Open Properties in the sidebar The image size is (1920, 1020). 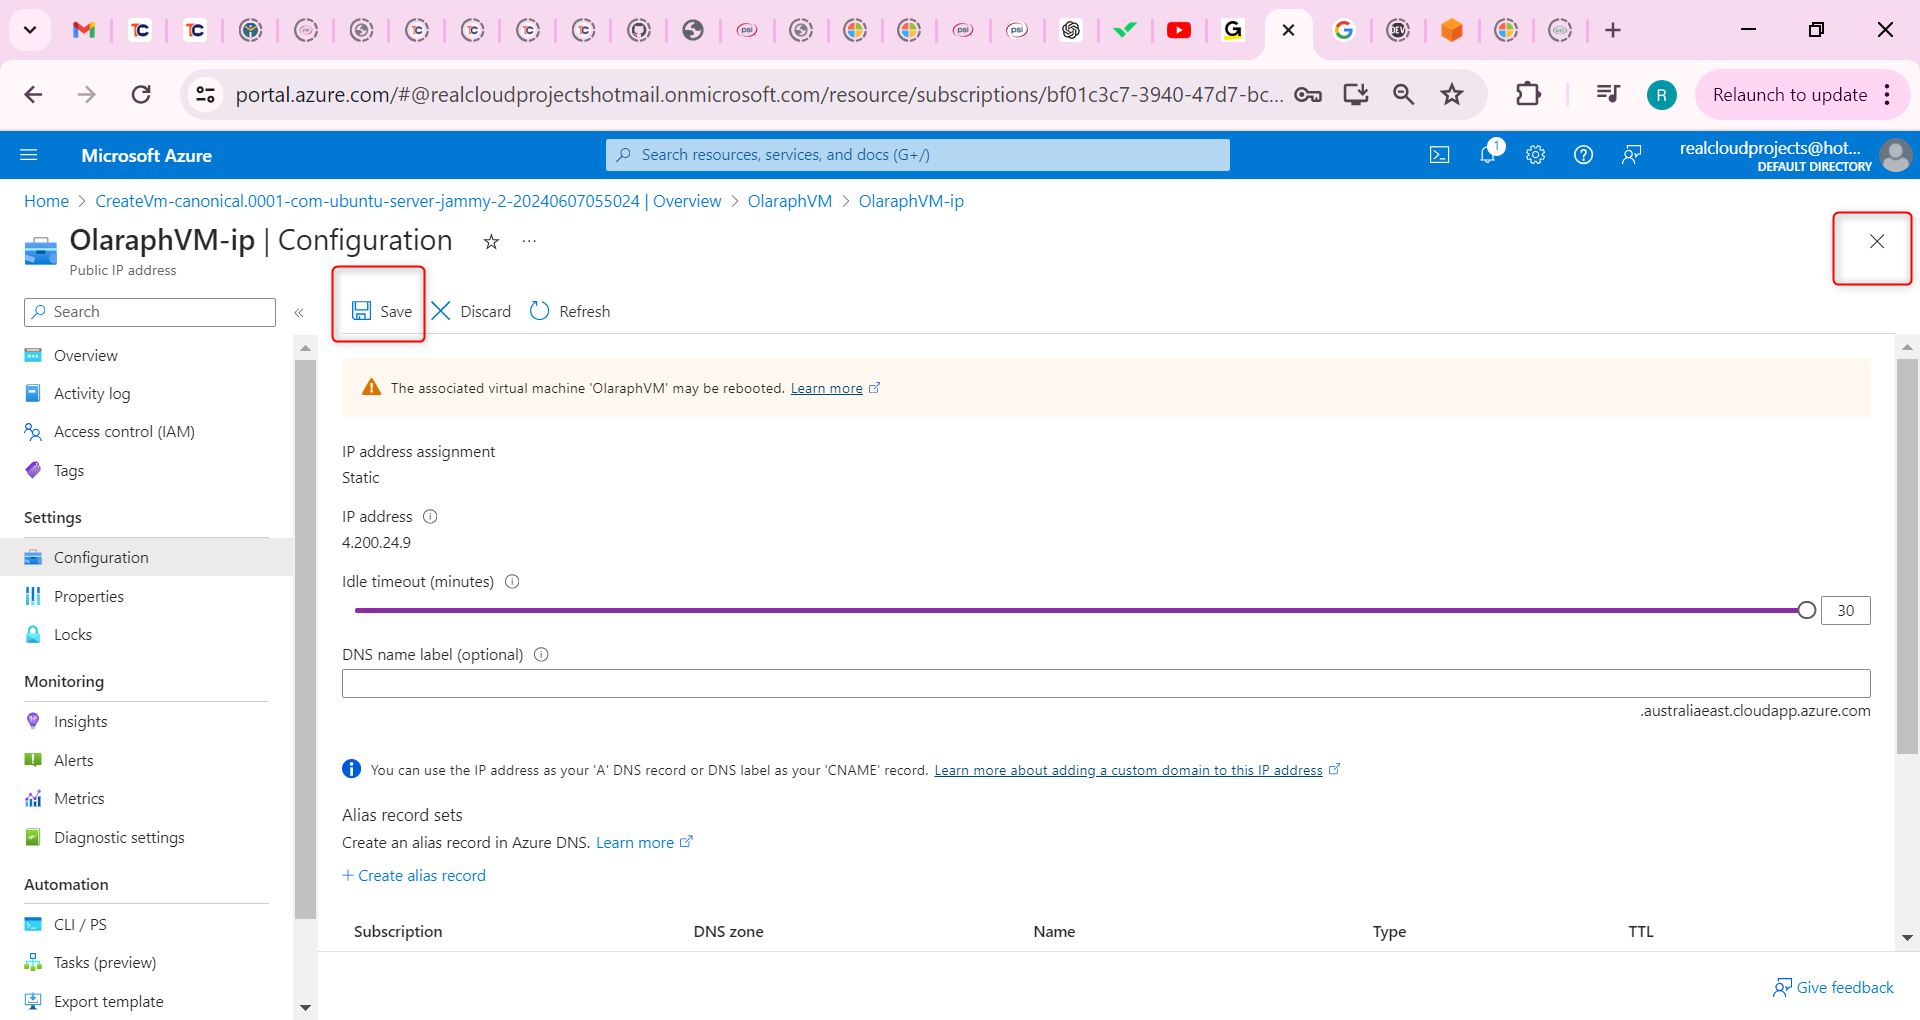pyautogui.click(x=89, y=597)
